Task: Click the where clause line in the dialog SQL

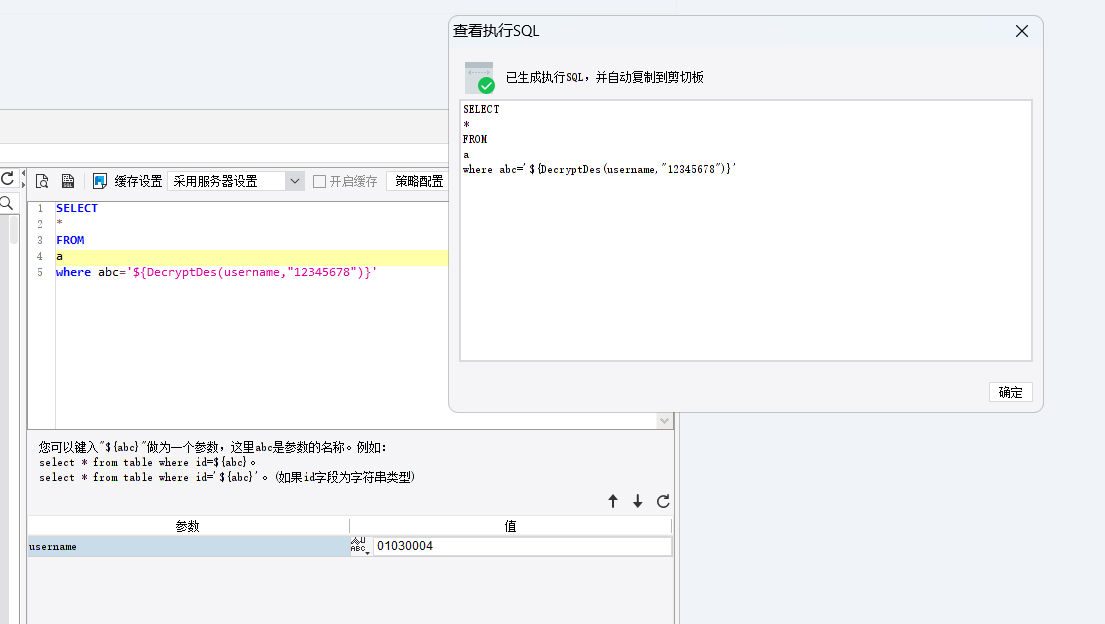Action: click(599, 169)
